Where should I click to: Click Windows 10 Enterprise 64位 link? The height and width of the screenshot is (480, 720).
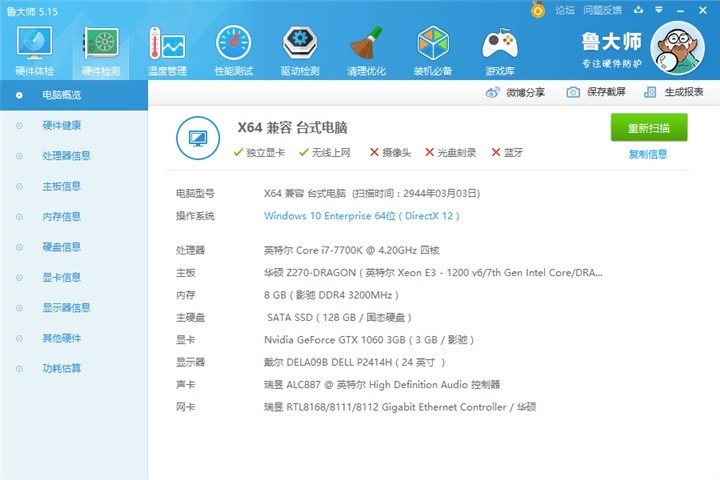pos(362,216)
